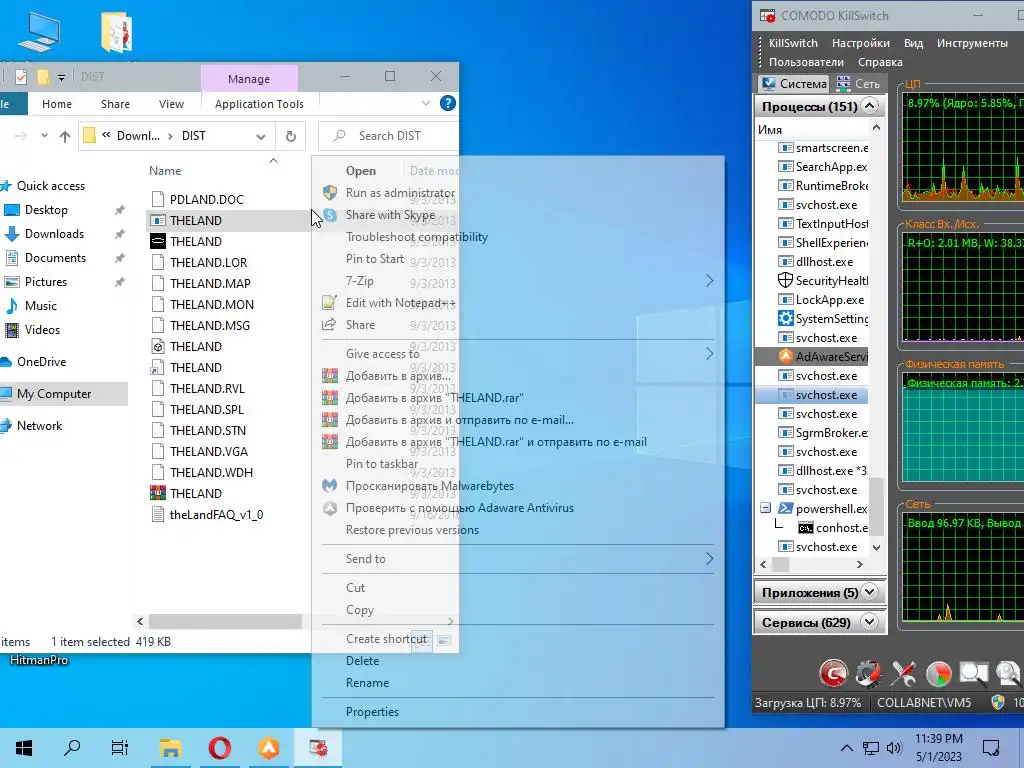The image size is (1024, 768).
Task: Open Downloads in Quick access
Action: pos(54,234)
